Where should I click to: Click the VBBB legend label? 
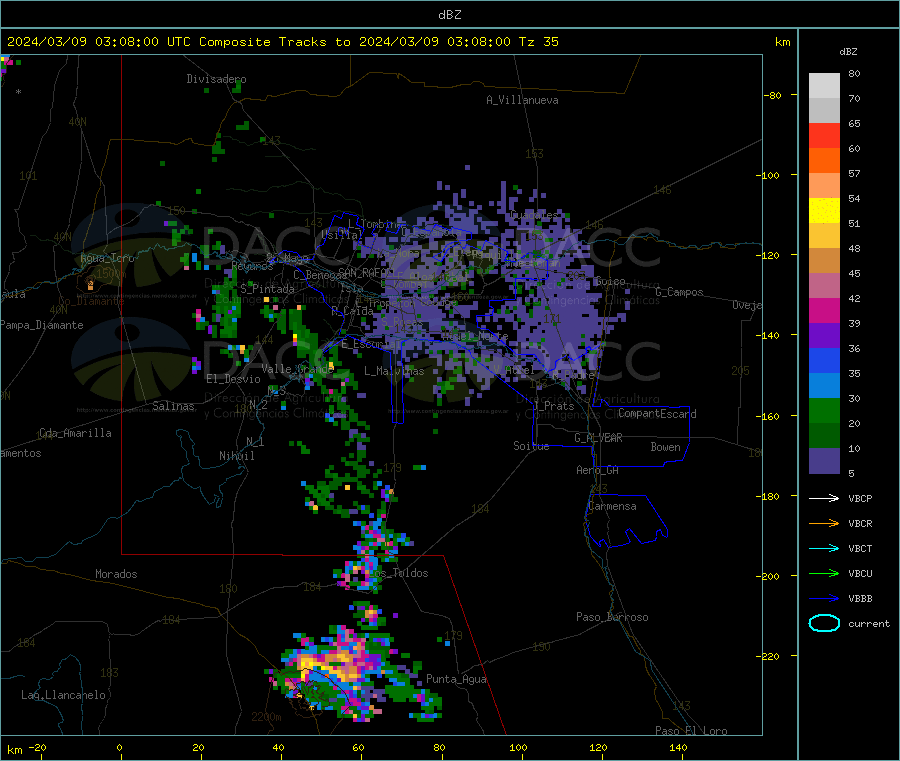coord(860,599)
